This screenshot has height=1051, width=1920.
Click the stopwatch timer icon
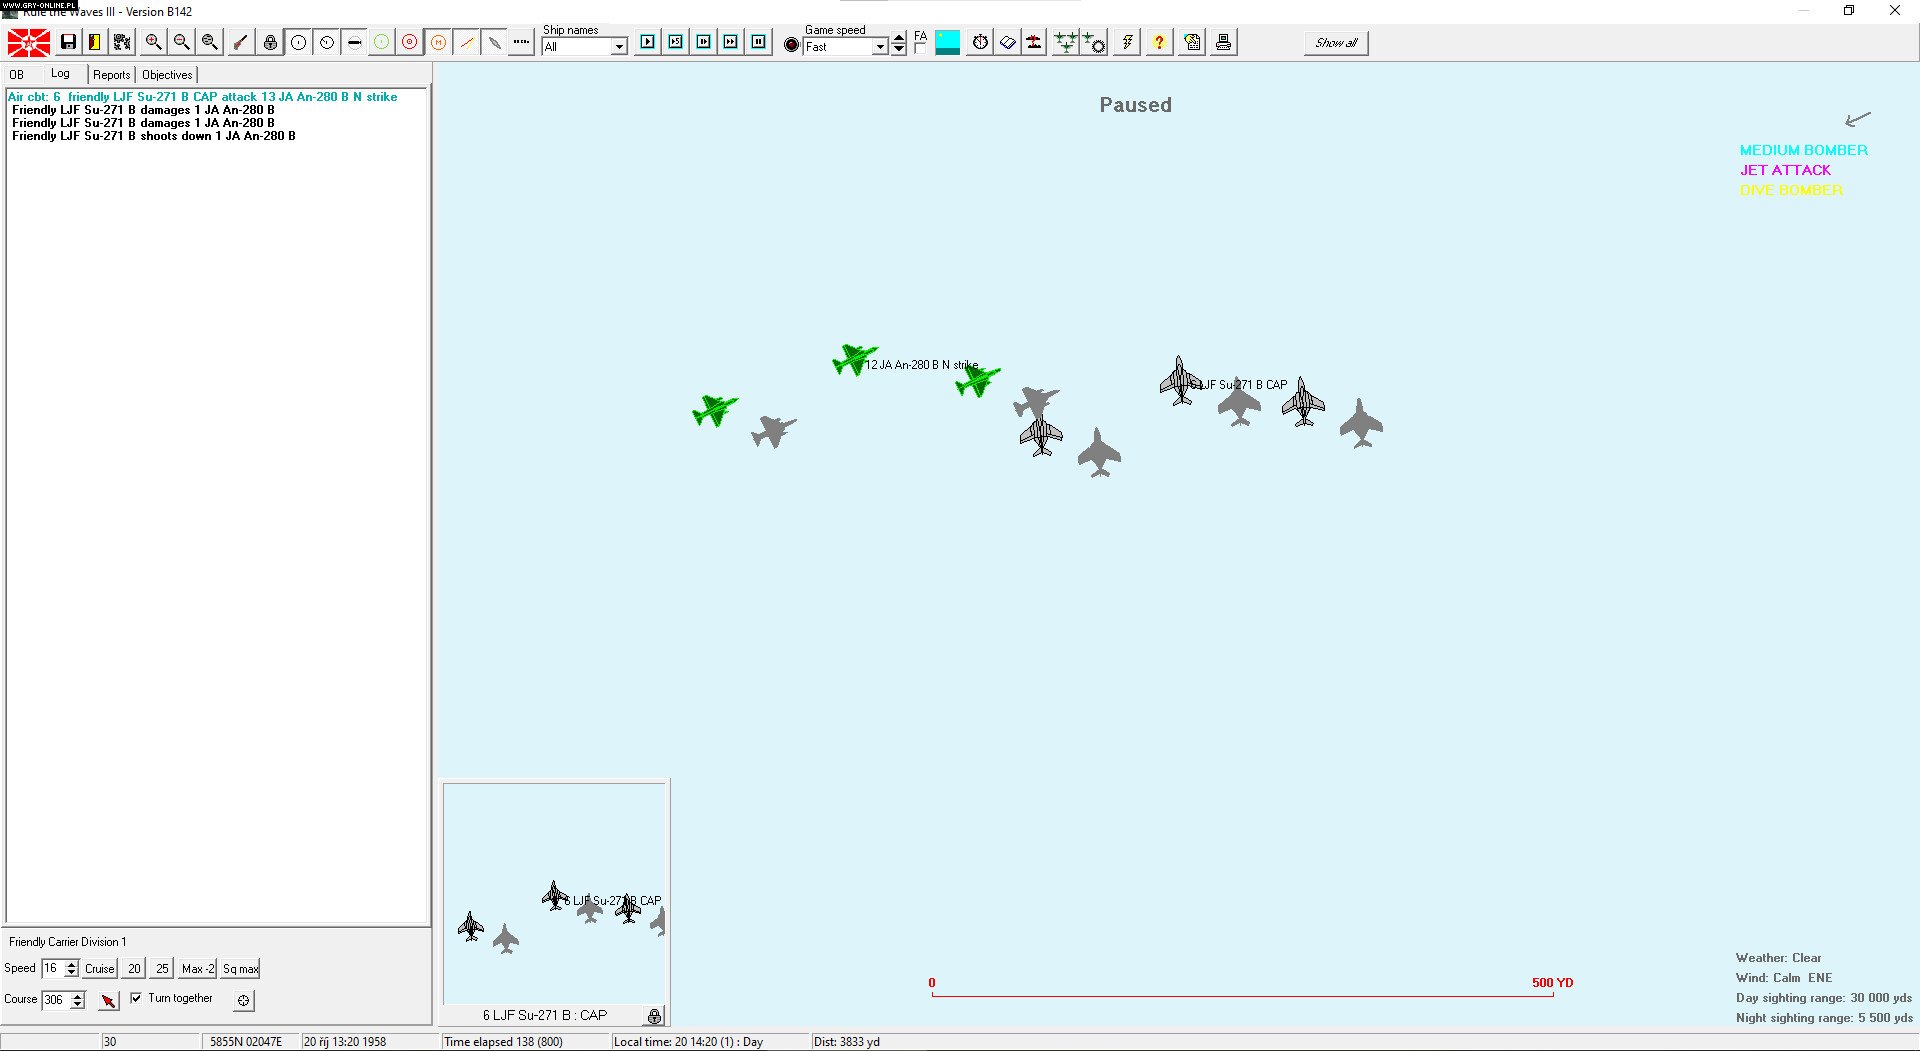pyautogui.click(x=979, y=42)
